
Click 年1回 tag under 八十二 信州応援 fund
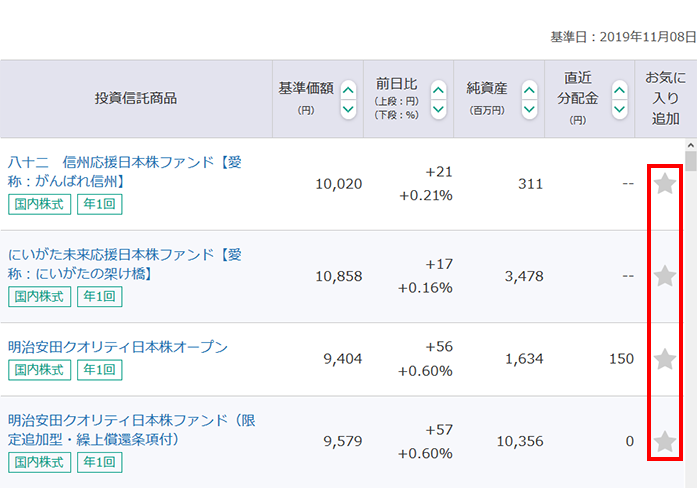click(100, 204)
